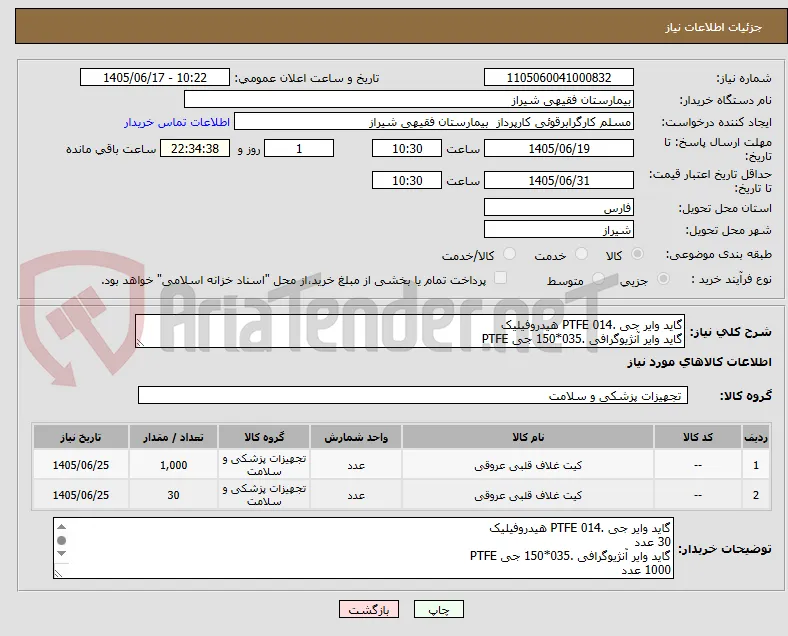This screenshot has width=788, height=636.
Task: Click the اطلاعات کالاهای مورد نیاز section heading
Action: point(699,362)
